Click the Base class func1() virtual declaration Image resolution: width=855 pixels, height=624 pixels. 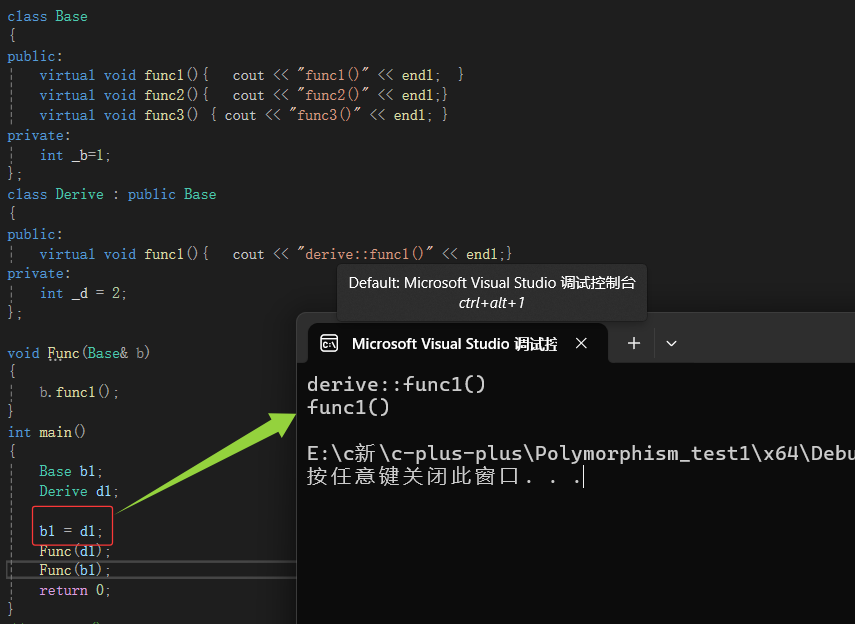click(x=251, y=75)
